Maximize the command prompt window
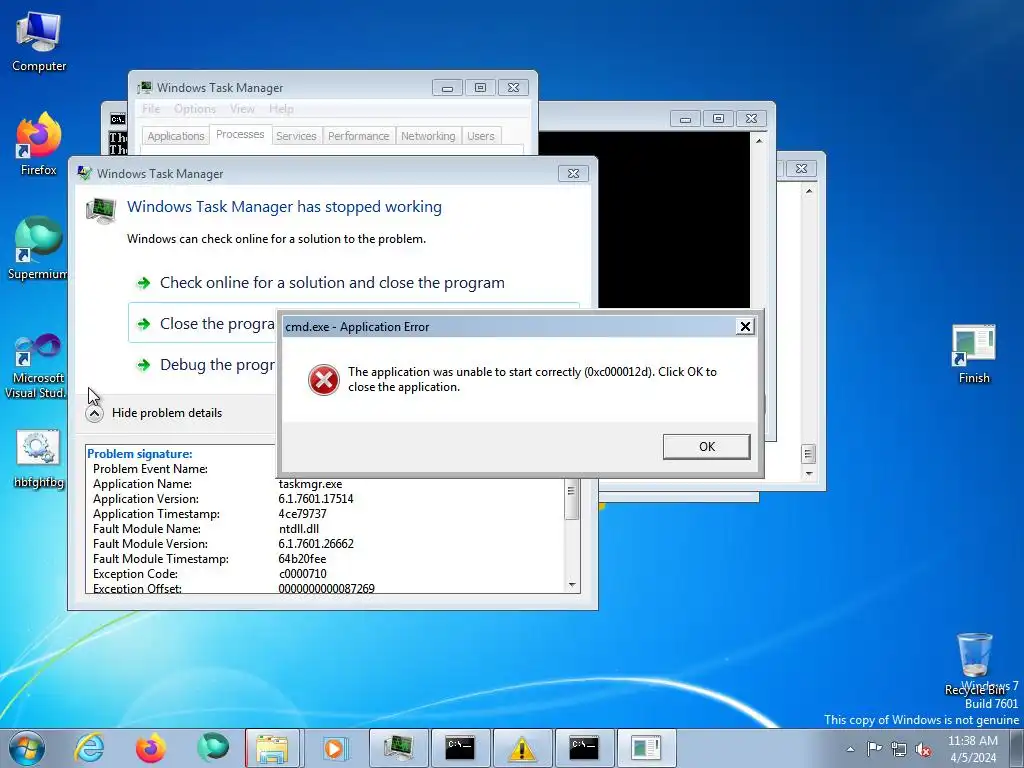Screen dimensions: 1024x768 pyautogui.click(x=718, y=118)
